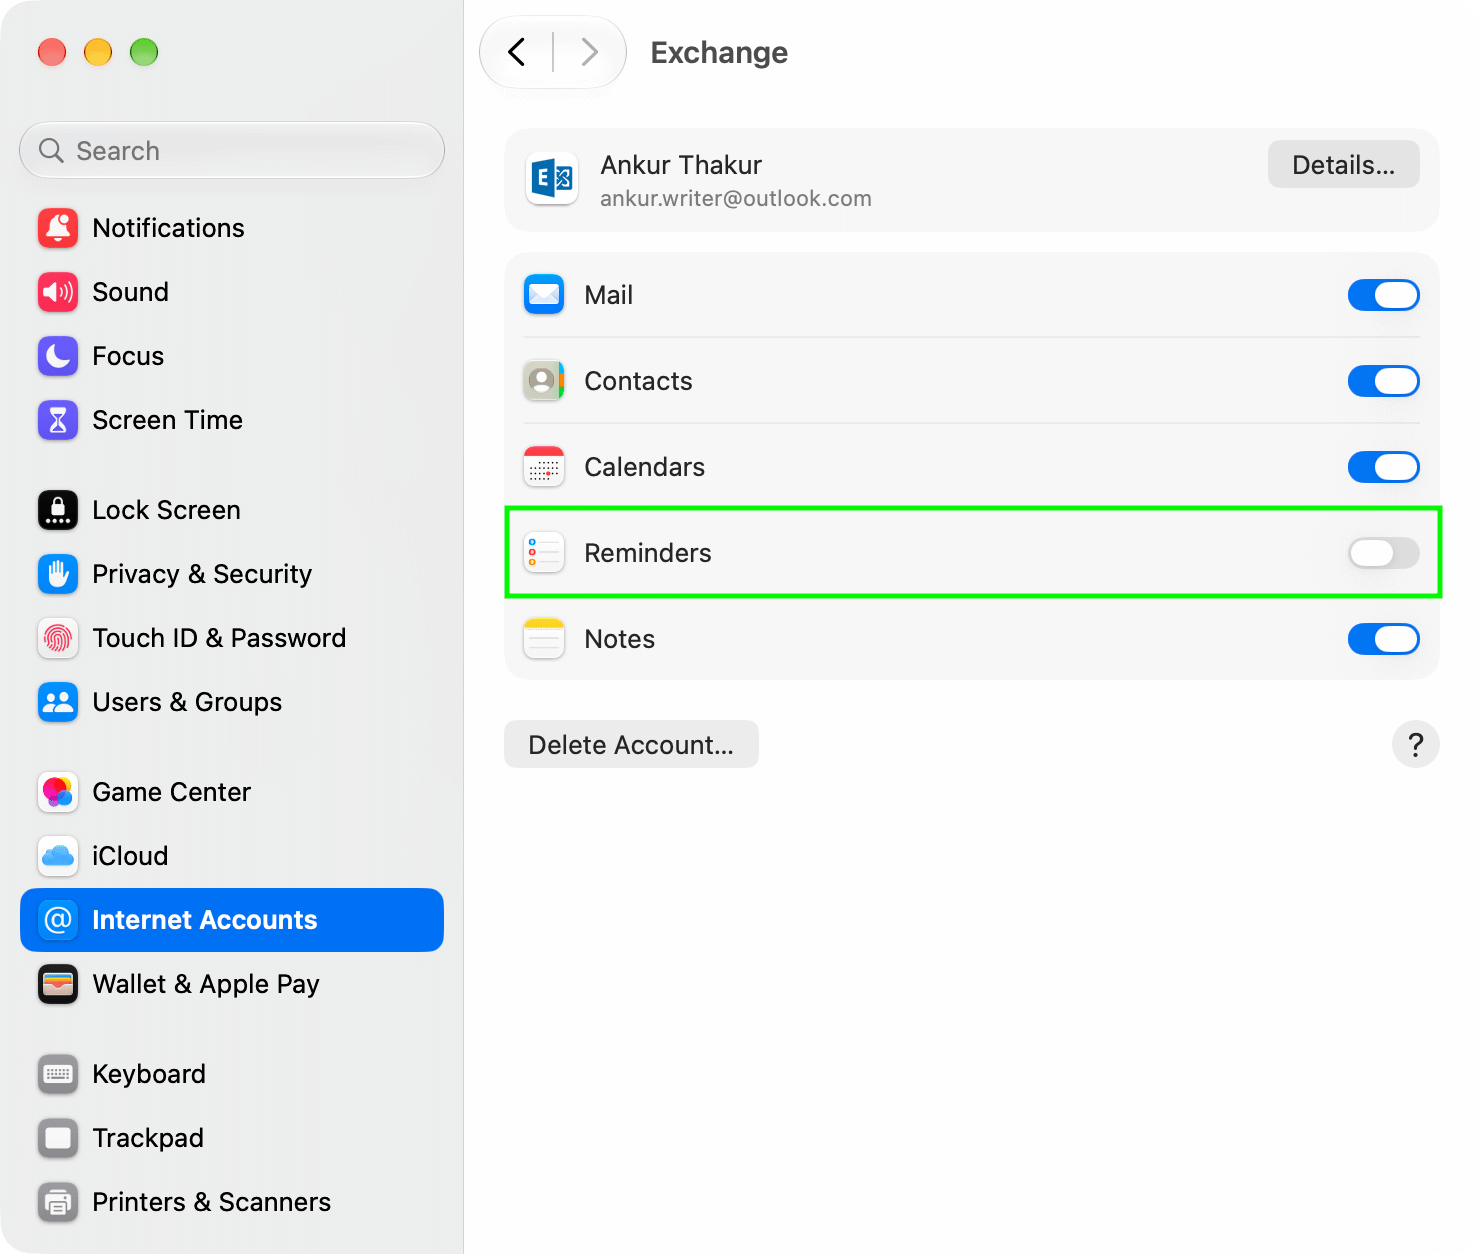Click the ankur.writer@outlook.com email text

736,198
